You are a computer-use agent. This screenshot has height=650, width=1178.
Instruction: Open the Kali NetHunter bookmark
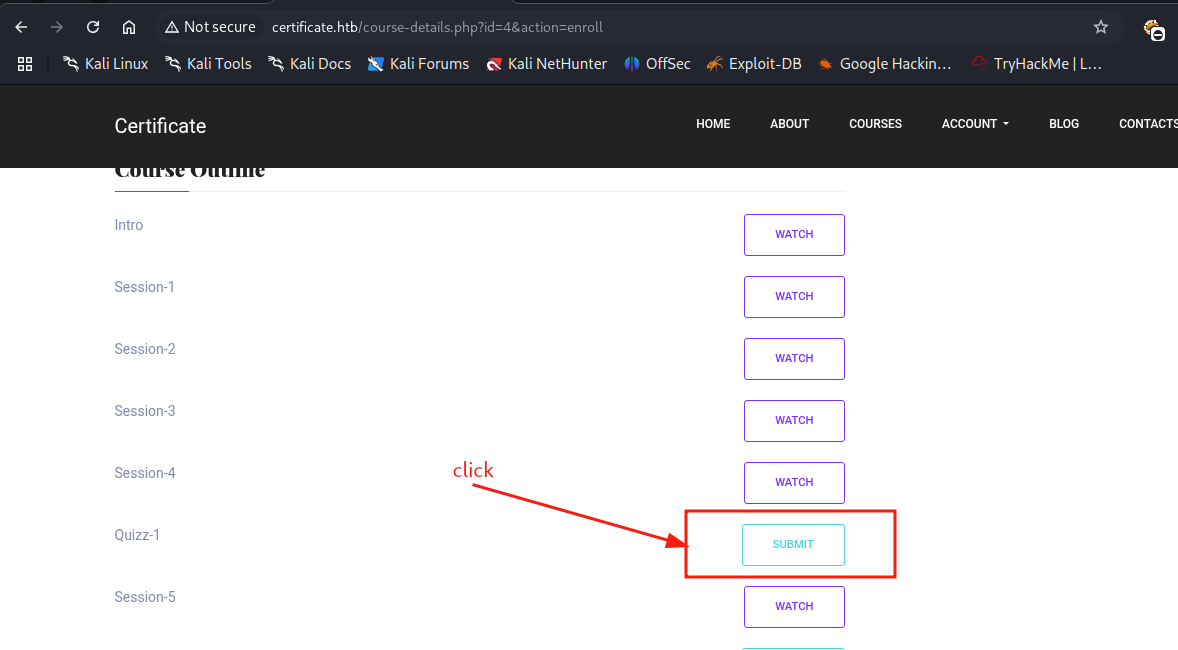pos(546,64)
